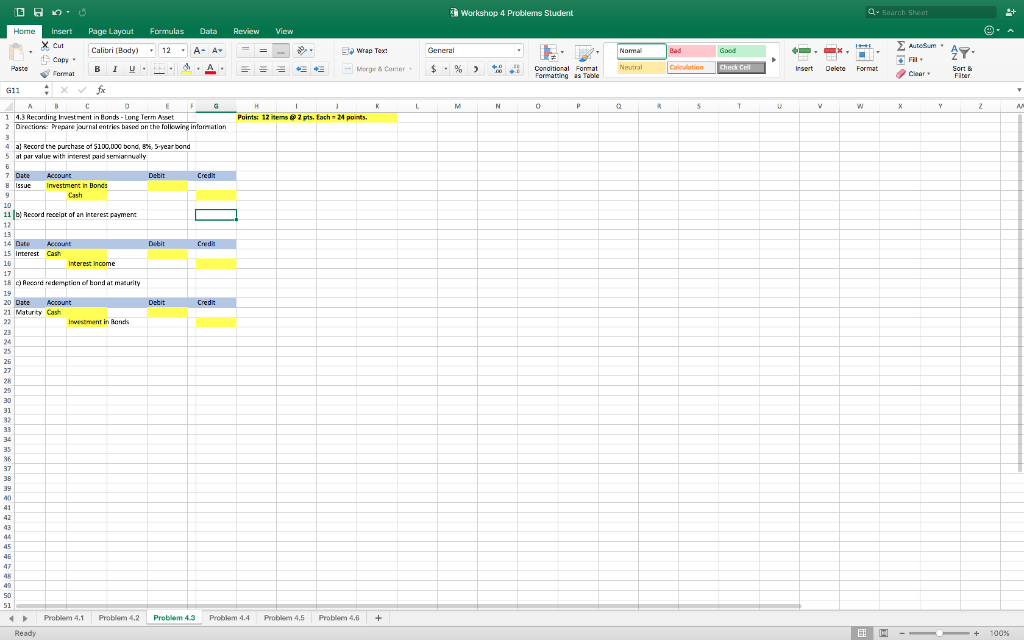Toggle bold formatting

click(97, 69)
